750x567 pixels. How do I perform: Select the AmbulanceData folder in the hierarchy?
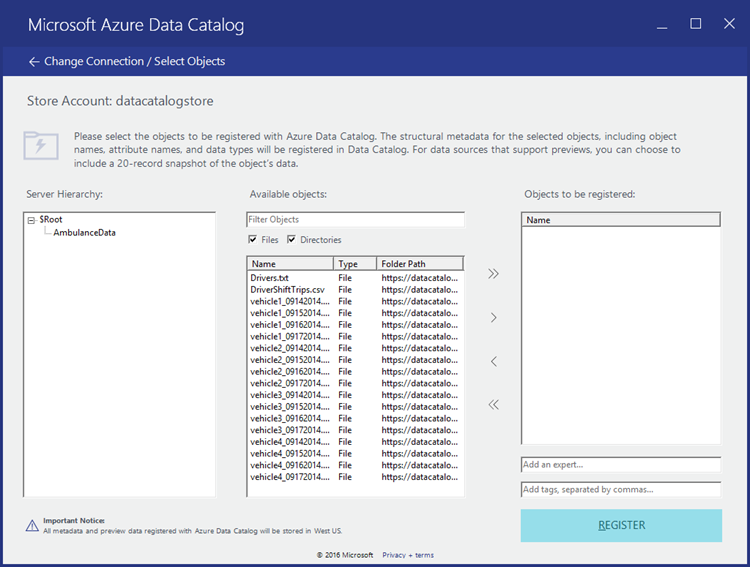(x=84, y=233)
